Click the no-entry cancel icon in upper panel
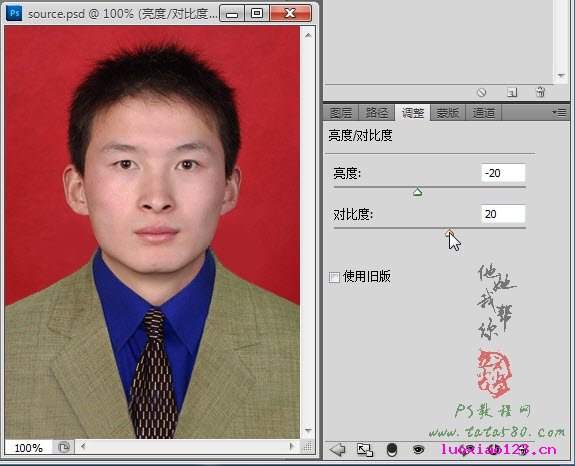The image size is (575, 466). (x=481, y=92)
